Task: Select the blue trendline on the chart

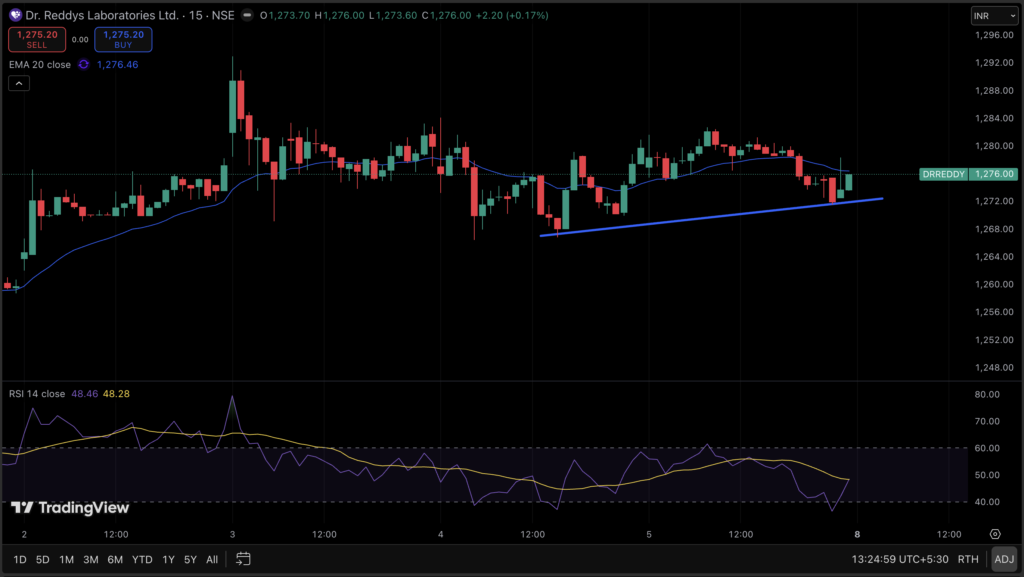Action: click(x=710, y=217)
